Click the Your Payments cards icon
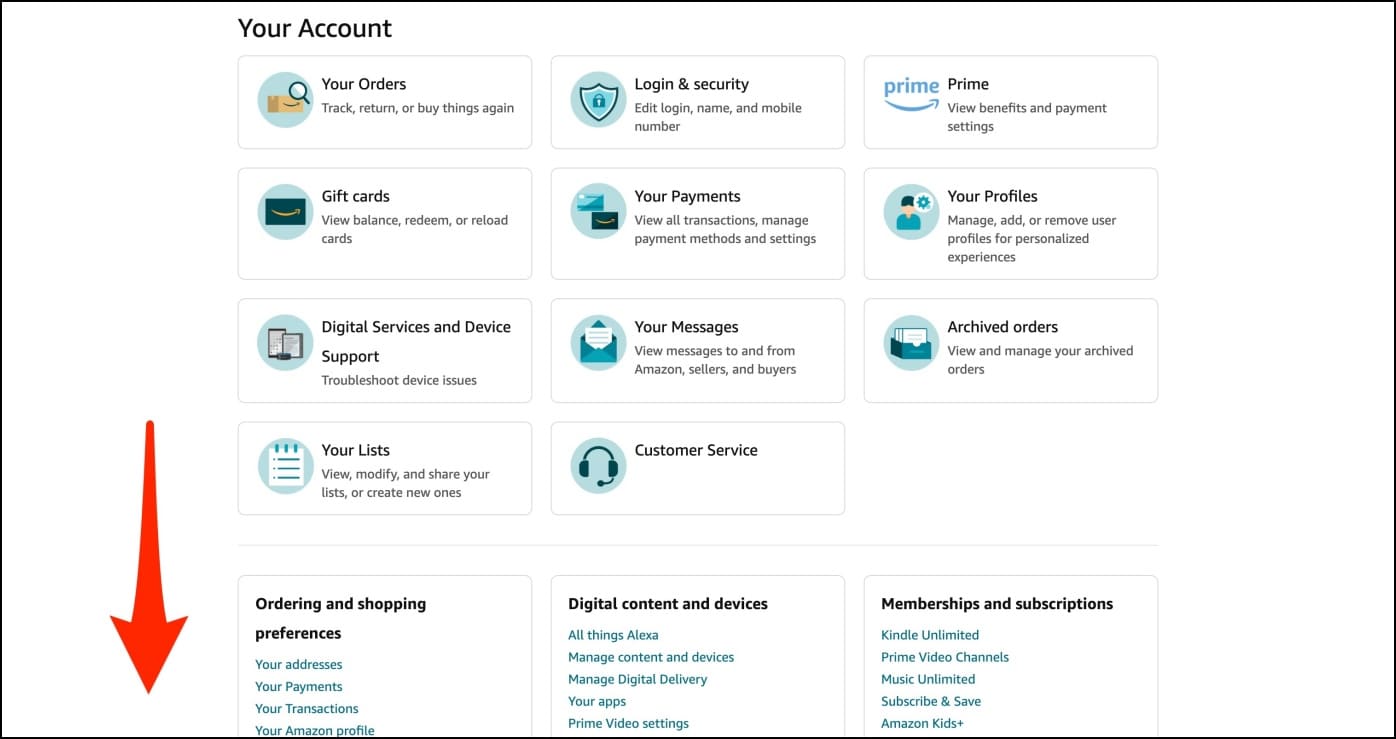 pyautogui.click(x=598, y=211)
